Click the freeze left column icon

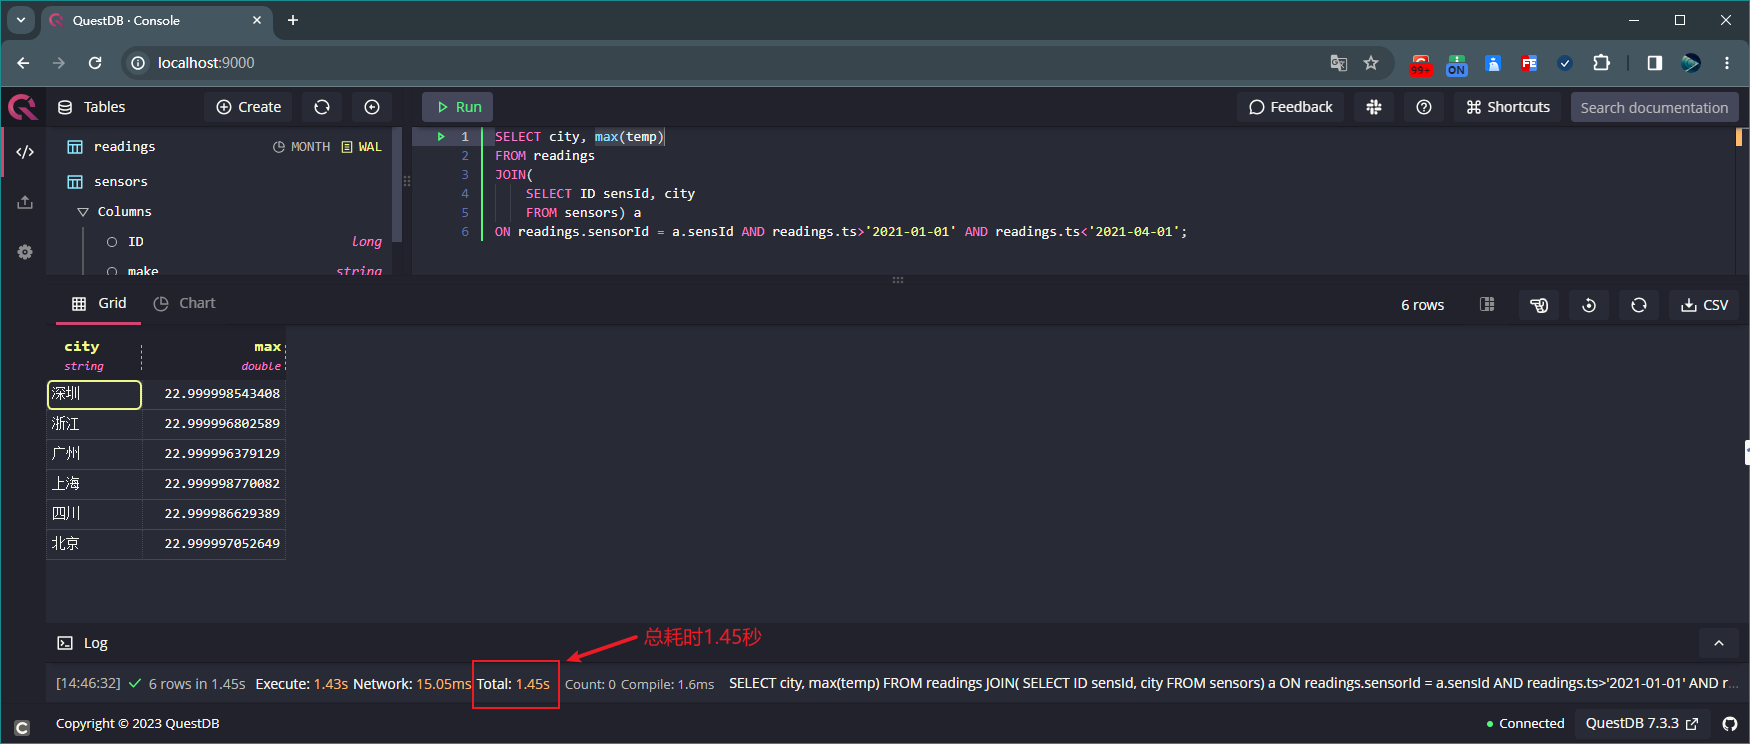click(x=1487, y=305)
